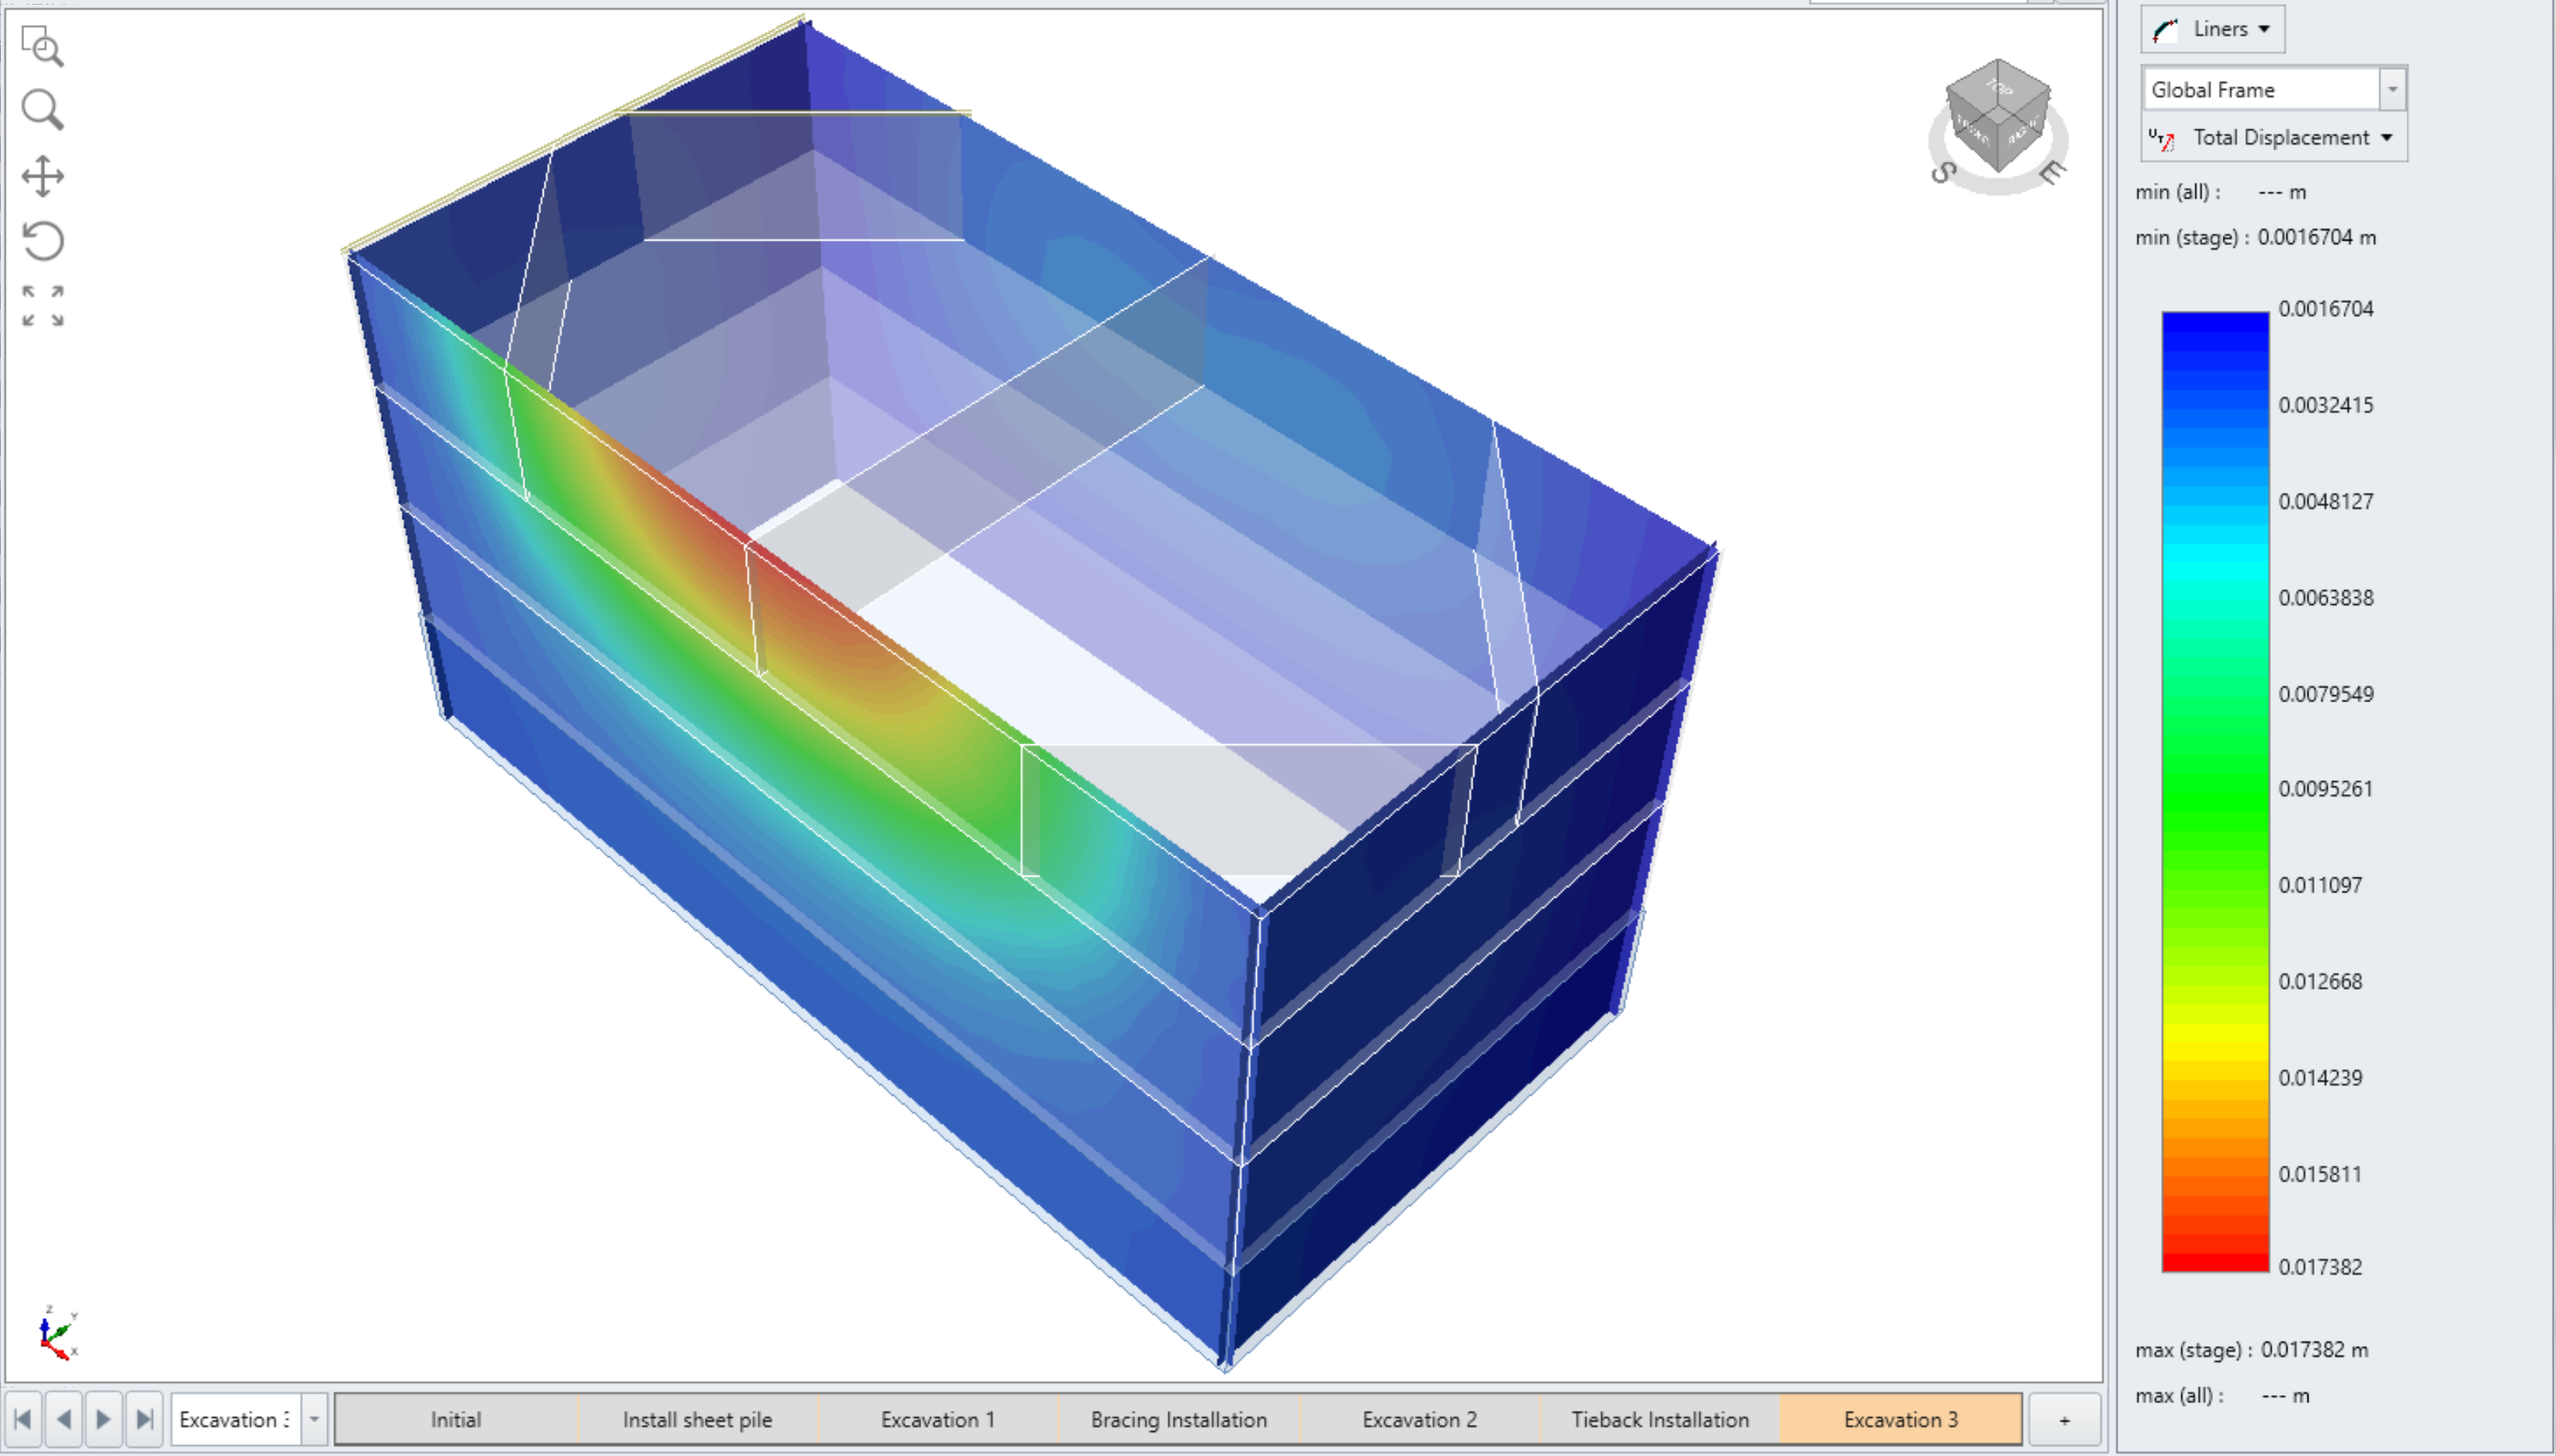Click the stage name input field

pyautogui.click(x=235, y=1419)
